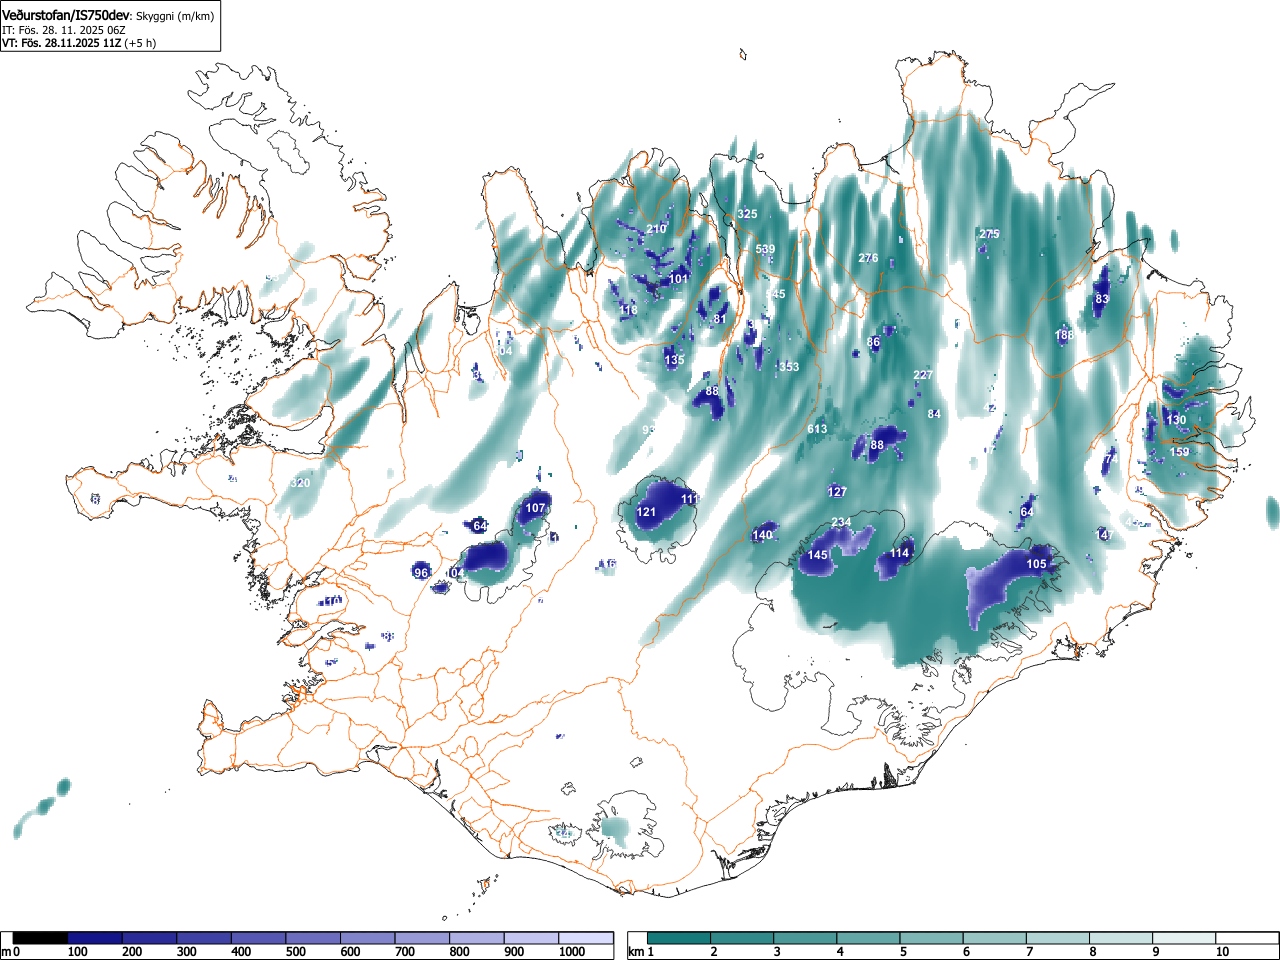Image resolution: width=1280 pixels, height=960 pixels.
Task: Select the 86 visibility label
Action: point(874,342)
